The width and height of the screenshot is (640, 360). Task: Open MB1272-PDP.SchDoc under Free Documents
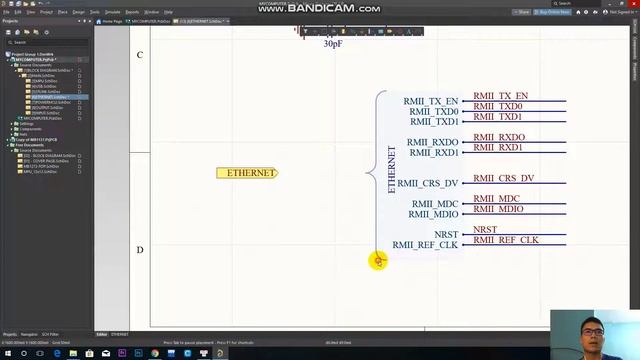pos(41,166)
